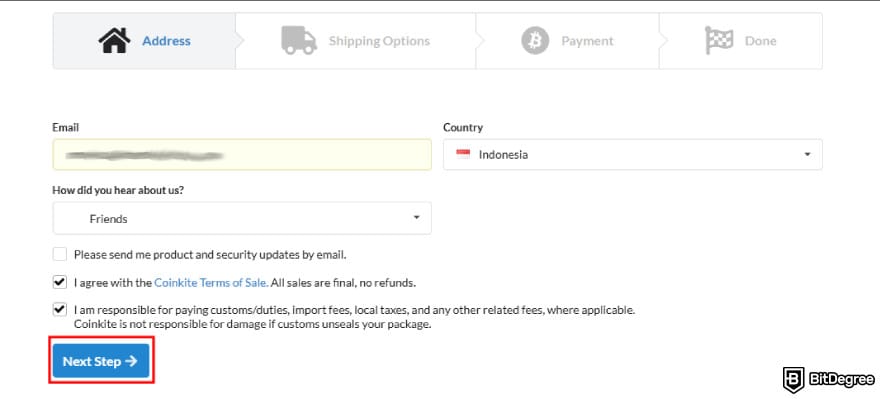Open the Address step tab
Image resolution: width=880 pixels, height=399 pixels.
[144, 41]
